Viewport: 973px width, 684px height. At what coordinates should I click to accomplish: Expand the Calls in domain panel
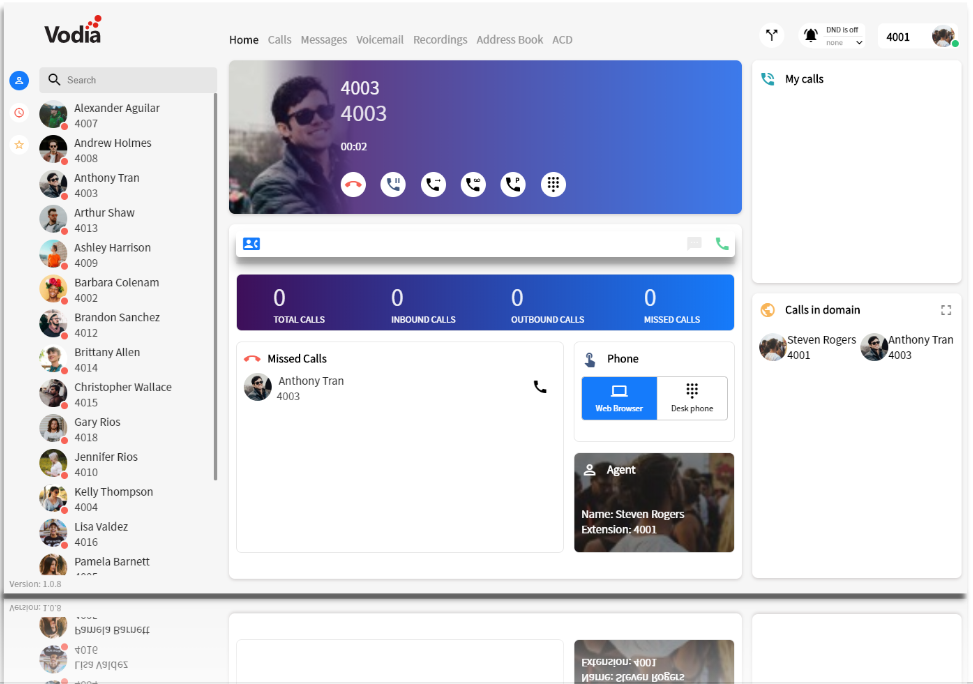946,310
